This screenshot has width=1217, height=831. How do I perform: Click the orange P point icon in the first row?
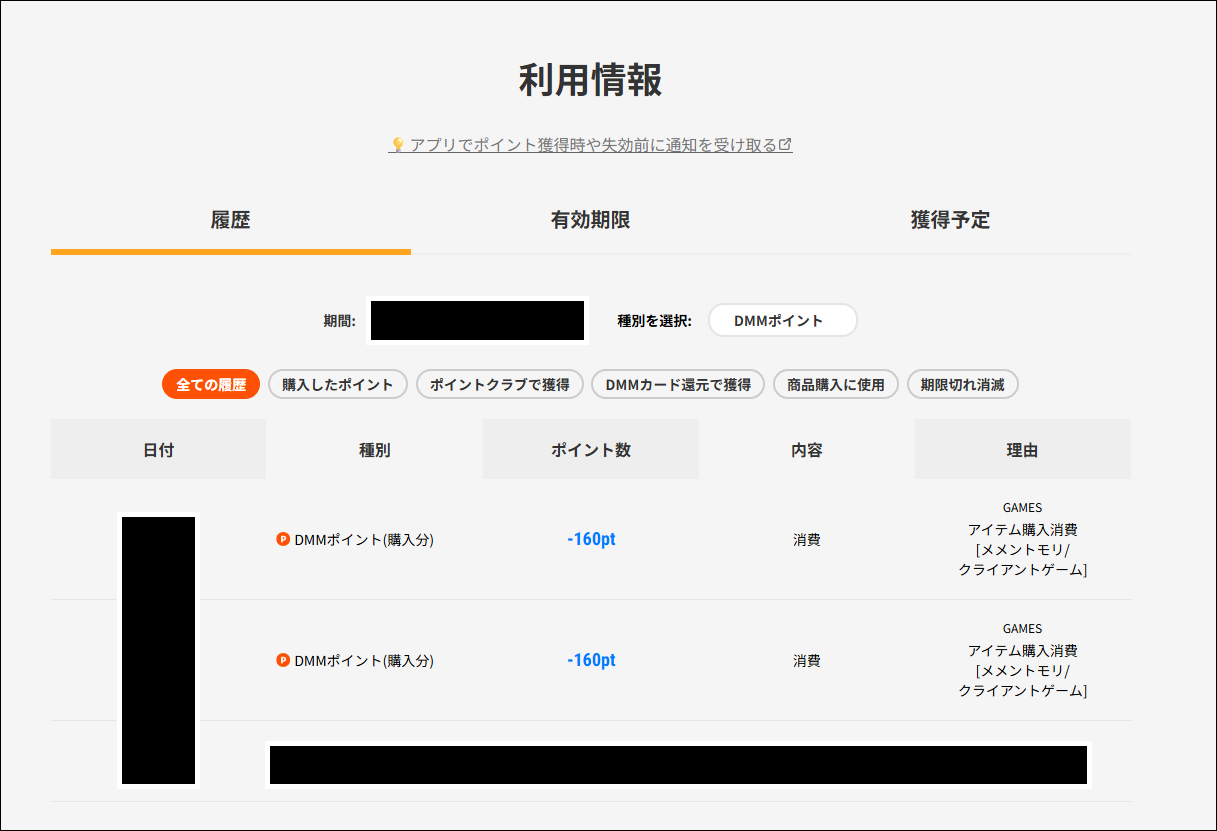click(x=284, y=538)
